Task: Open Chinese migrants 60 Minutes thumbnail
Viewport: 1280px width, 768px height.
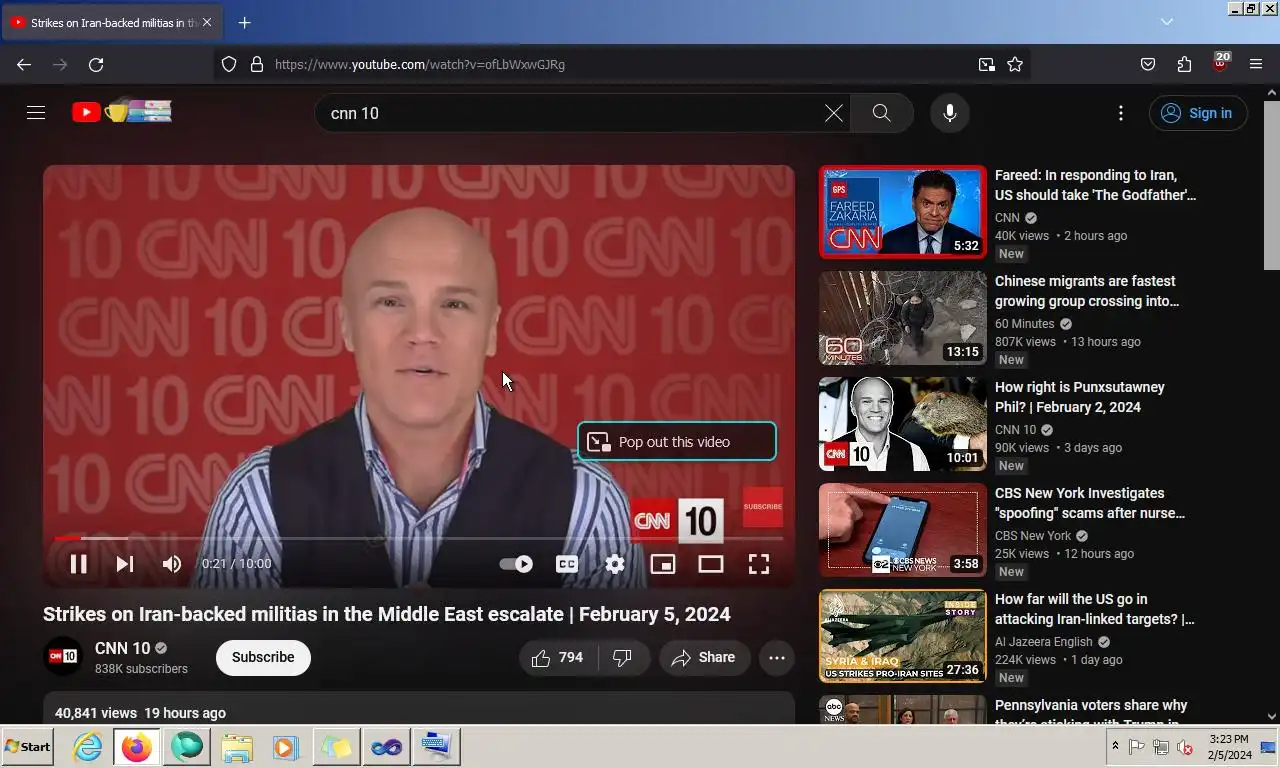Action: point(902,318)
